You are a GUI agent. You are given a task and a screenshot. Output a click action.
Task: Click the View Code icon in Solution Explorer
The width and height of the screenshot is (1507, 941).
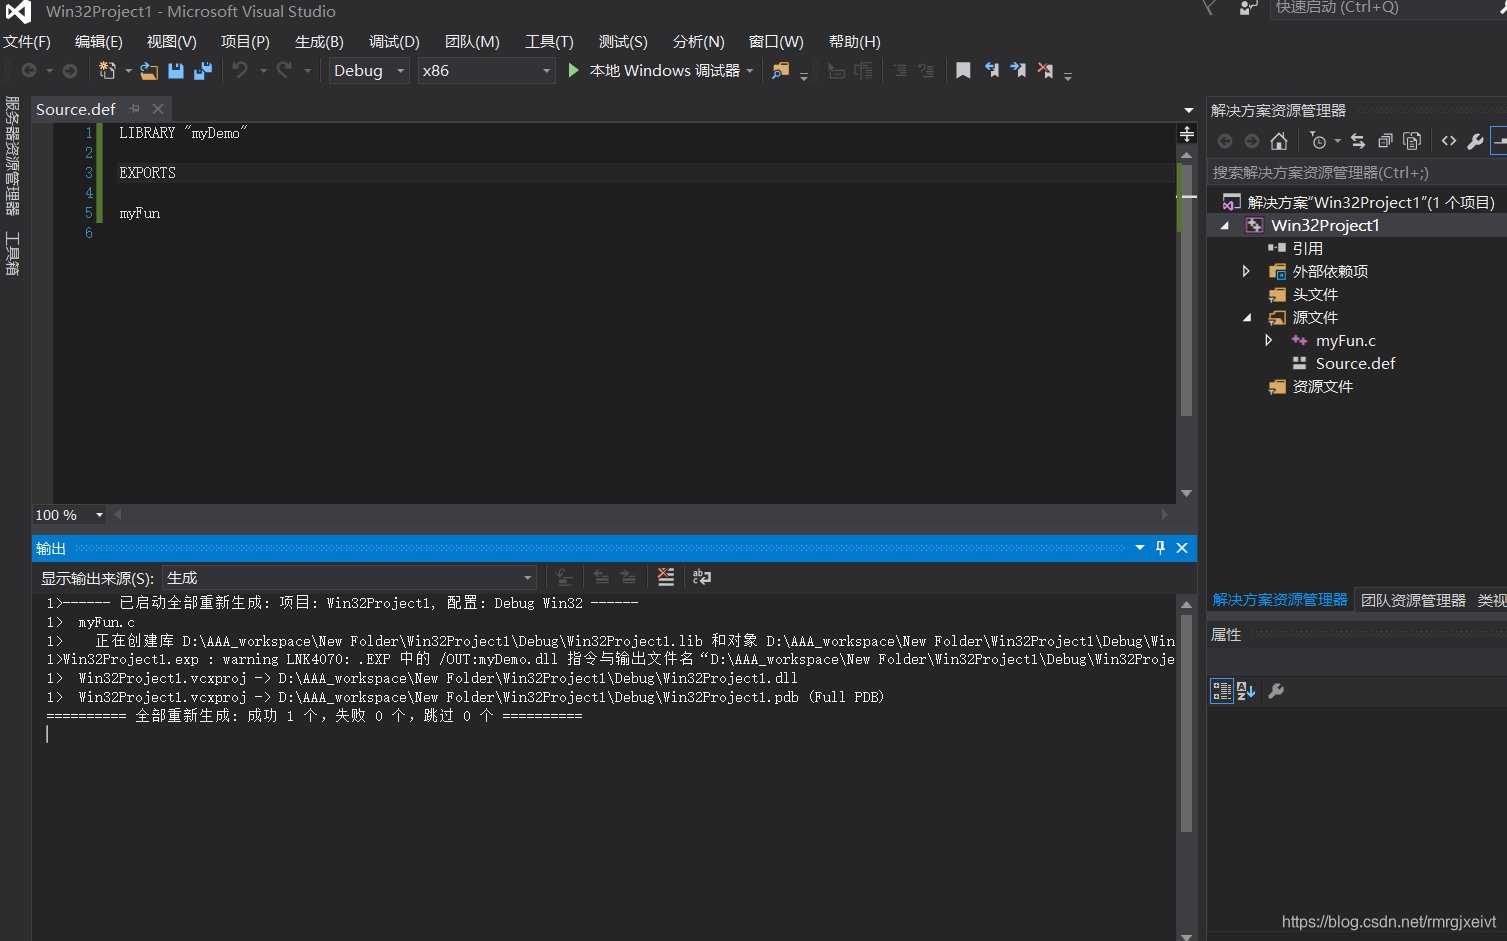[x=1449, y=141]
